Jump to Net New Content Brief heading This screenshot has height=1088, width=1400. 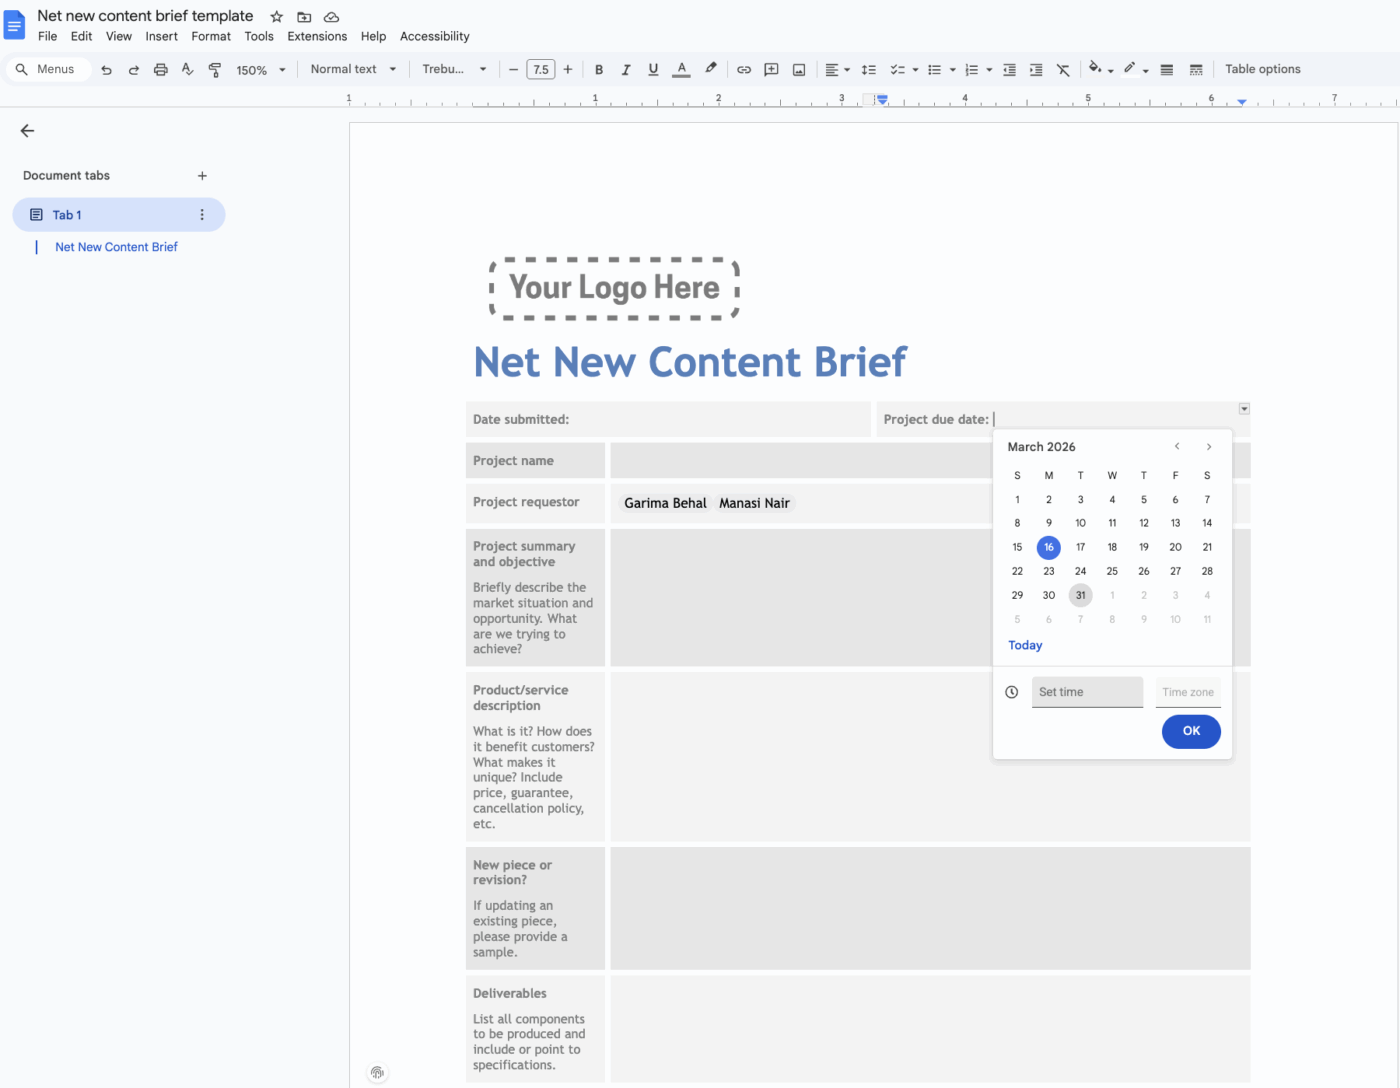pos(116,247)
